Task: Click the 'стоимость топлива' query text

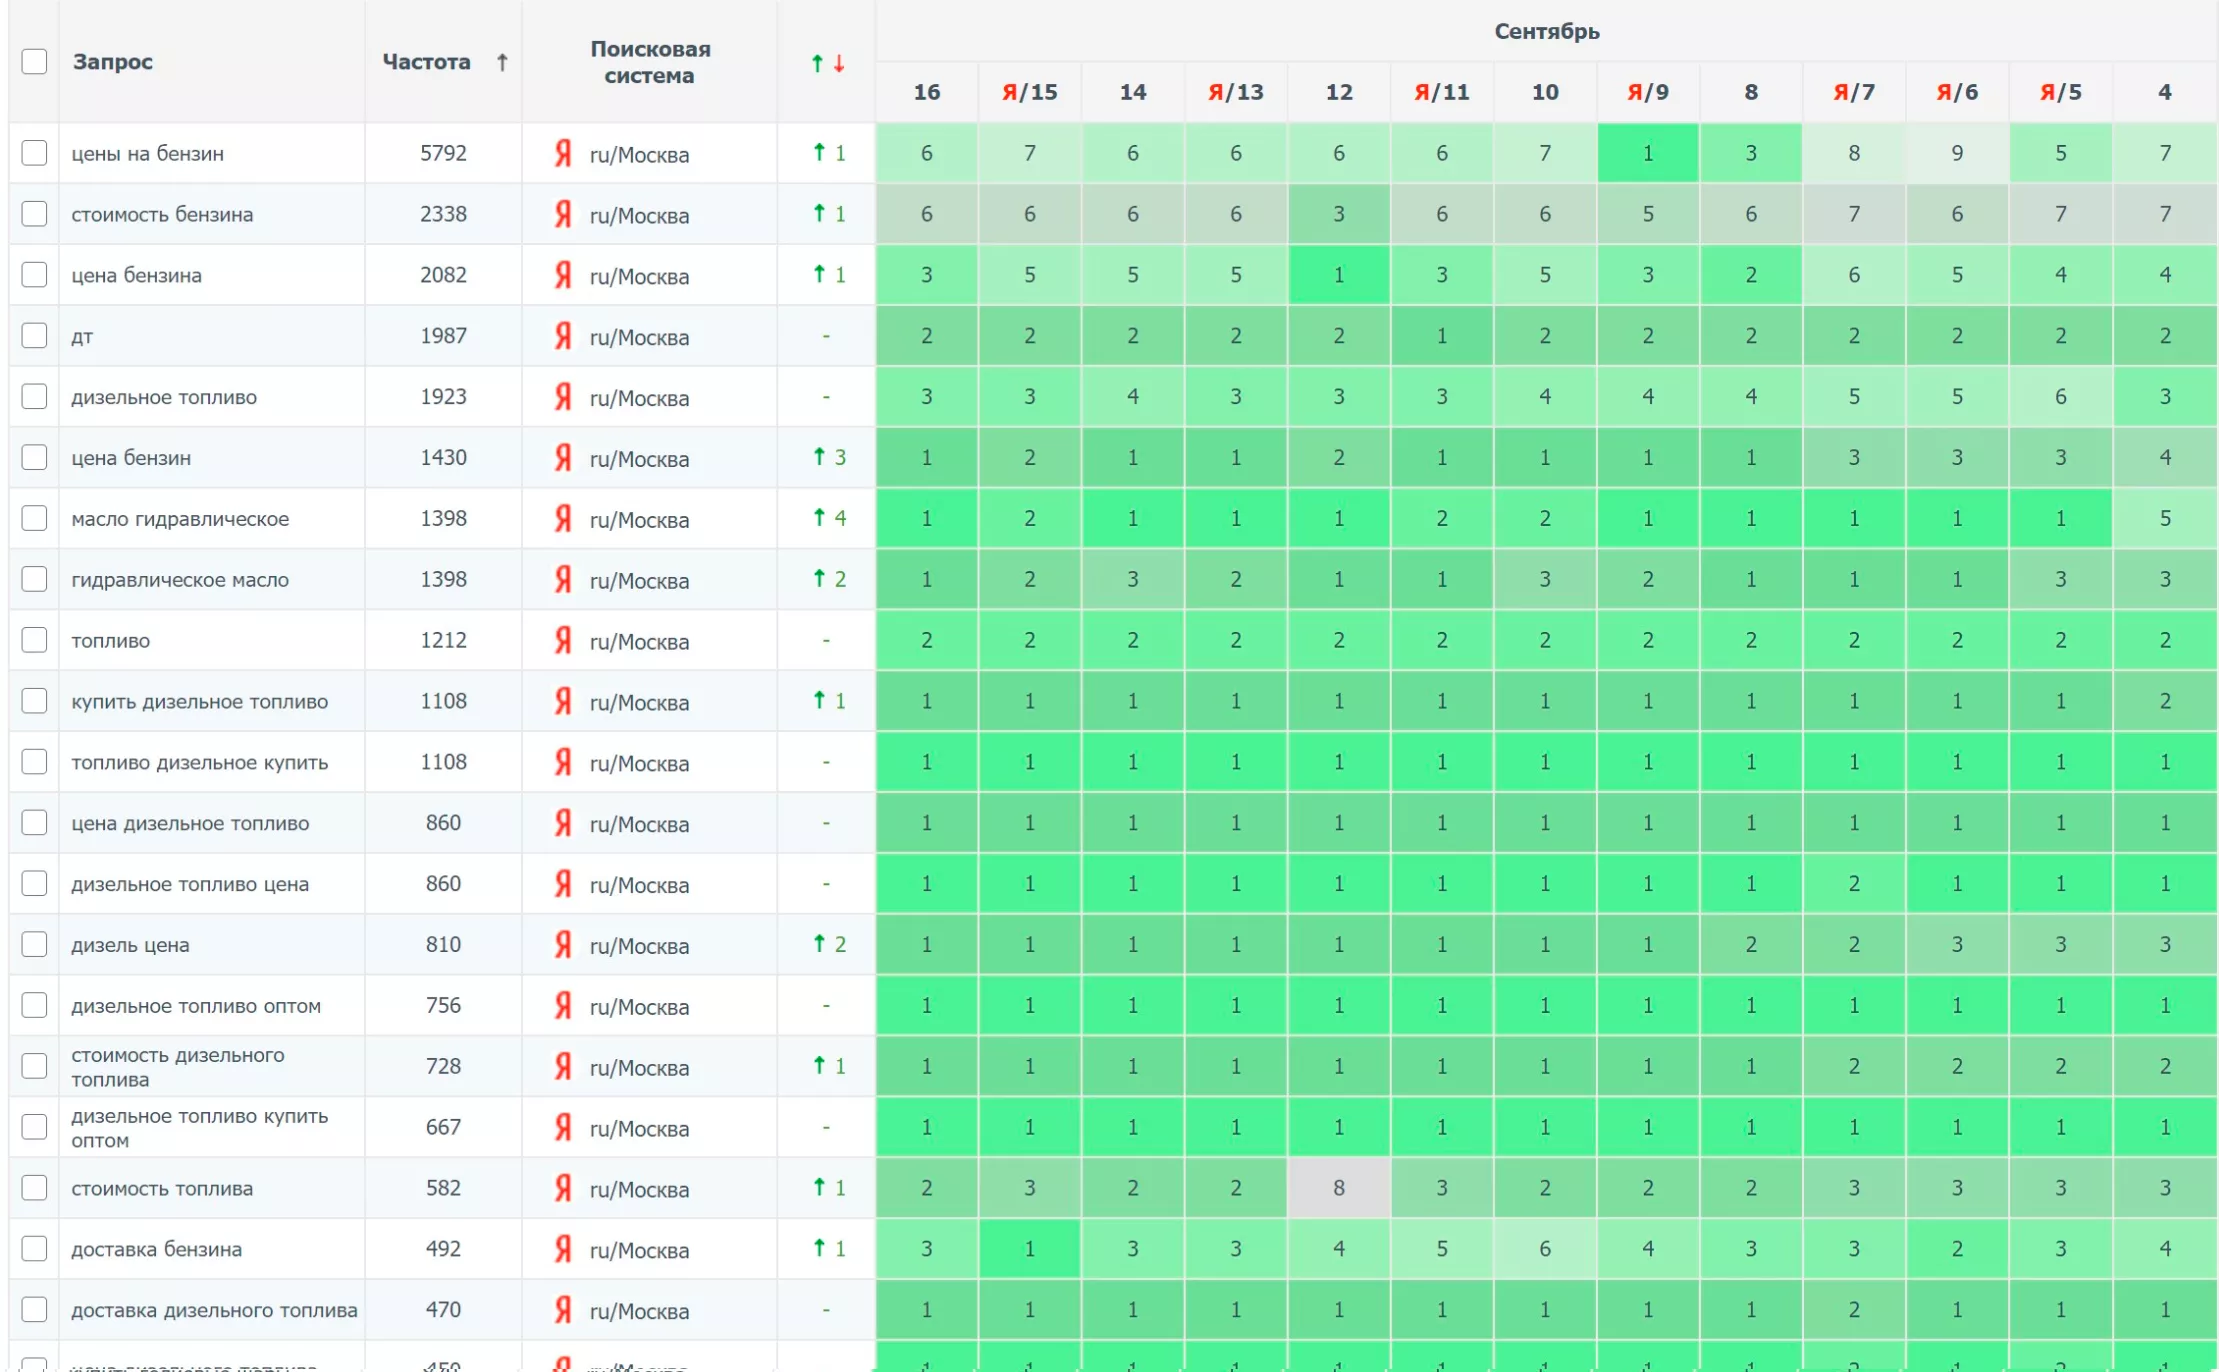Action: pos(162,1188)
